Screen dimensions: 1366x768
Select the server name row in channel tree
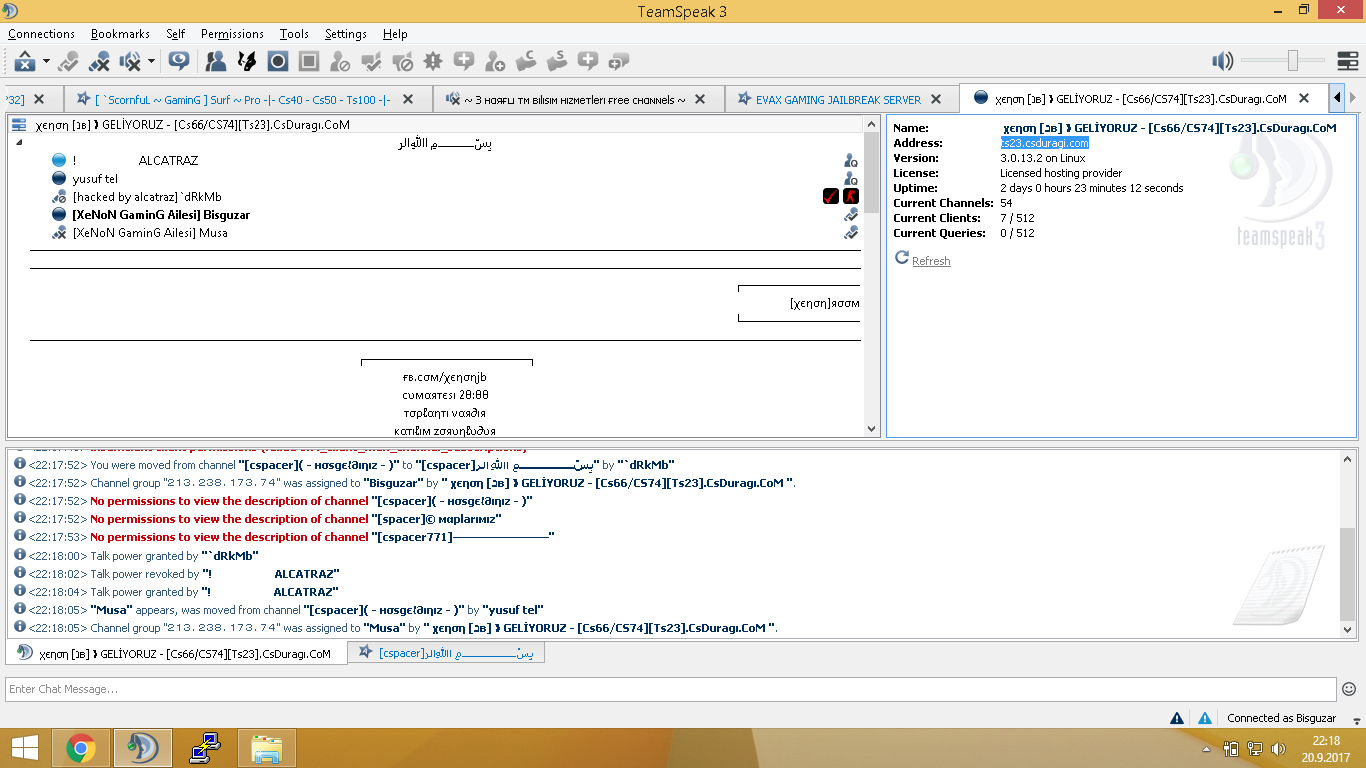click(x=434, y=125)
